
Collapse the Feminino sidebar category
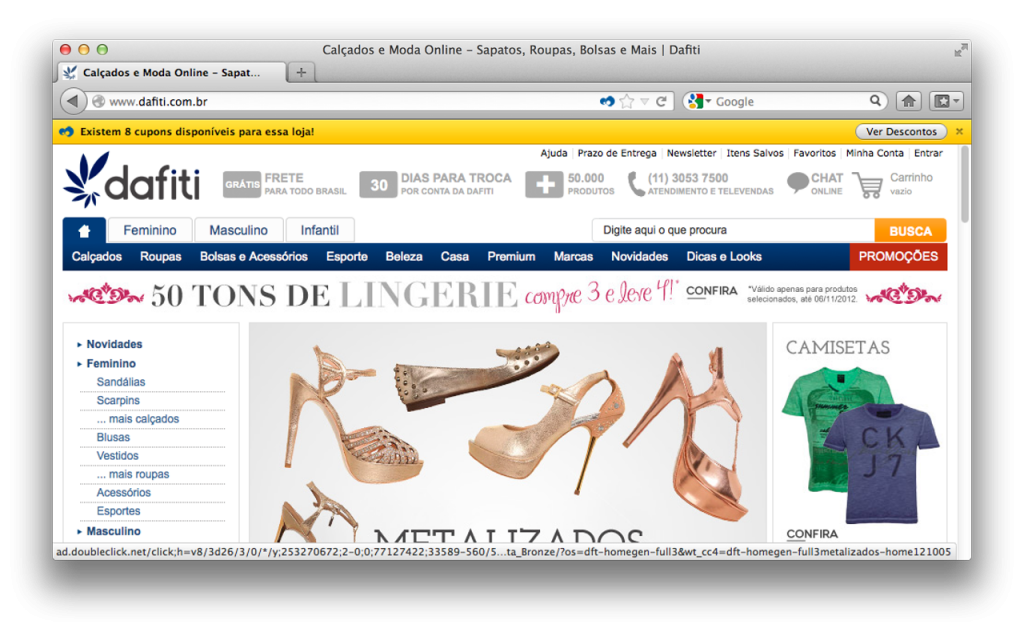tap(80, 364)
